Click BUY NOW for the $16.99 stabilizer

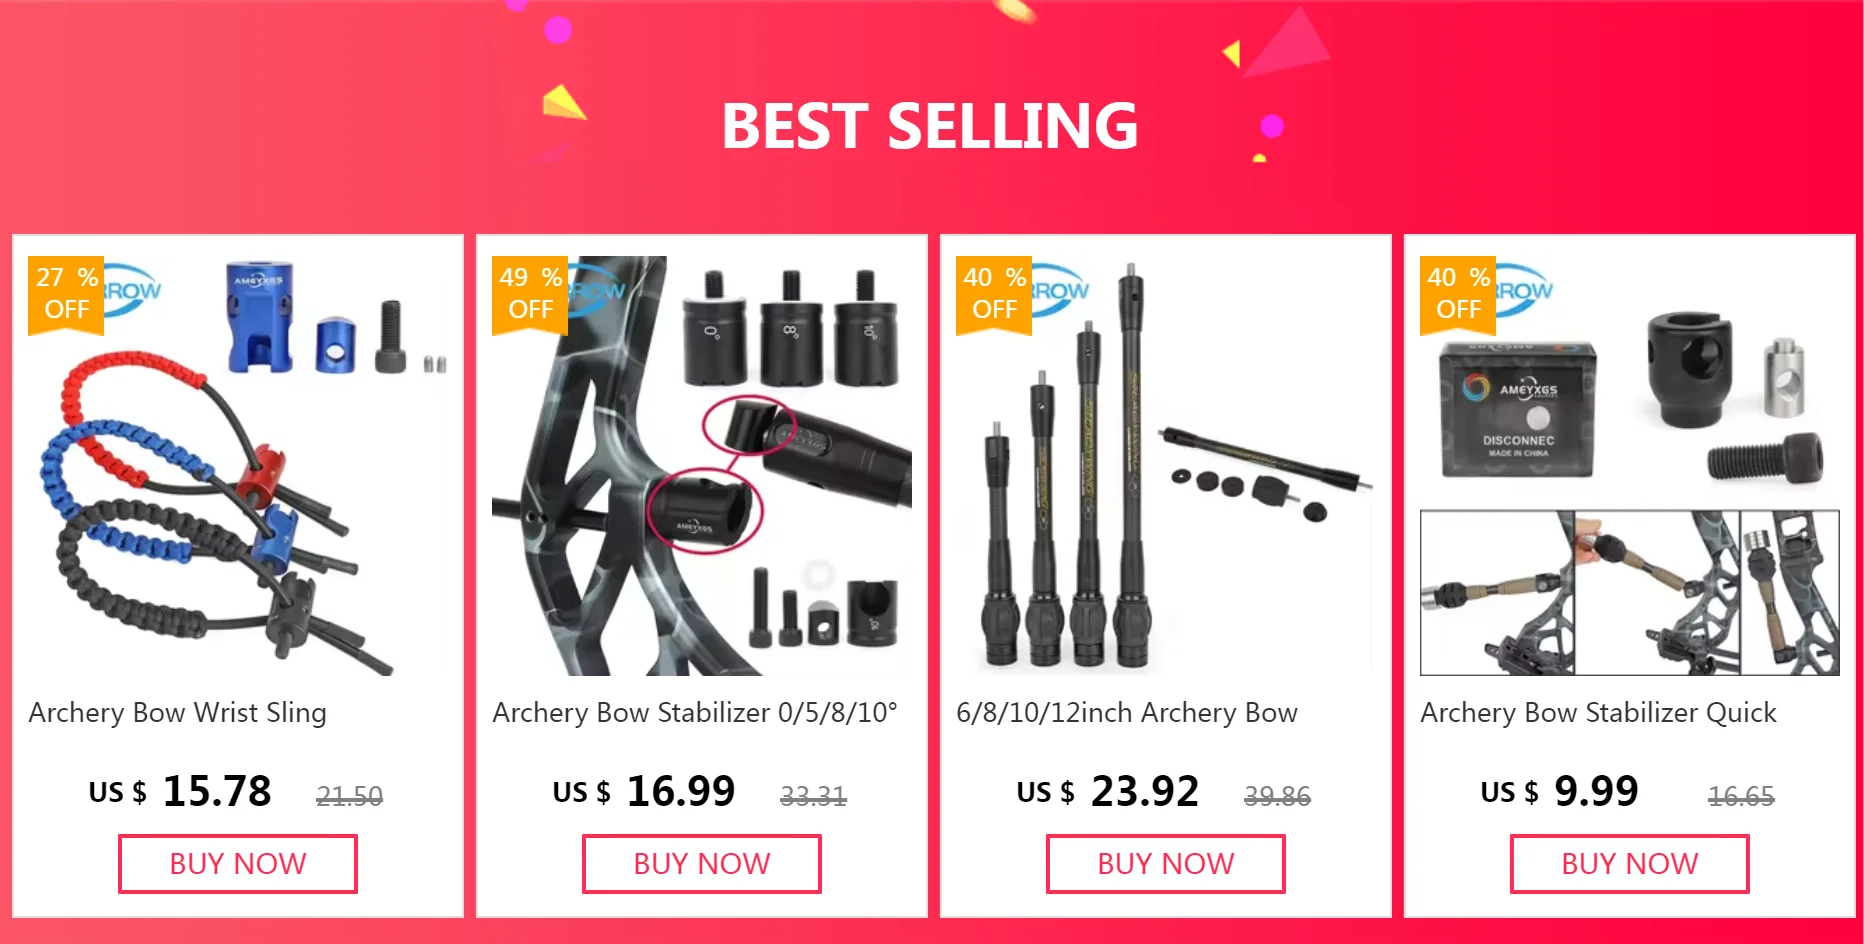pos(702,864)
